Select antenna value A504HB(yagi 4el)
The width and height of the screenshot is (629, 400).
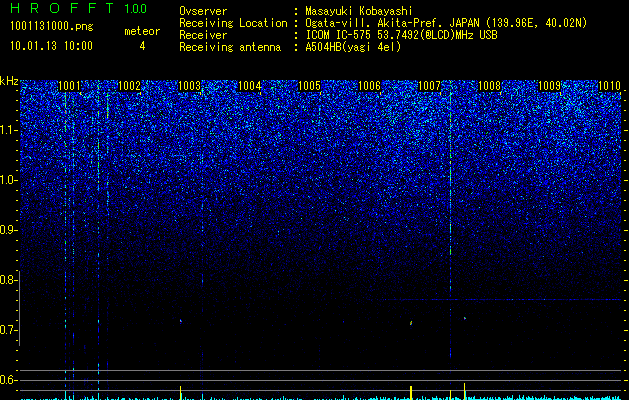click(353, 47)
